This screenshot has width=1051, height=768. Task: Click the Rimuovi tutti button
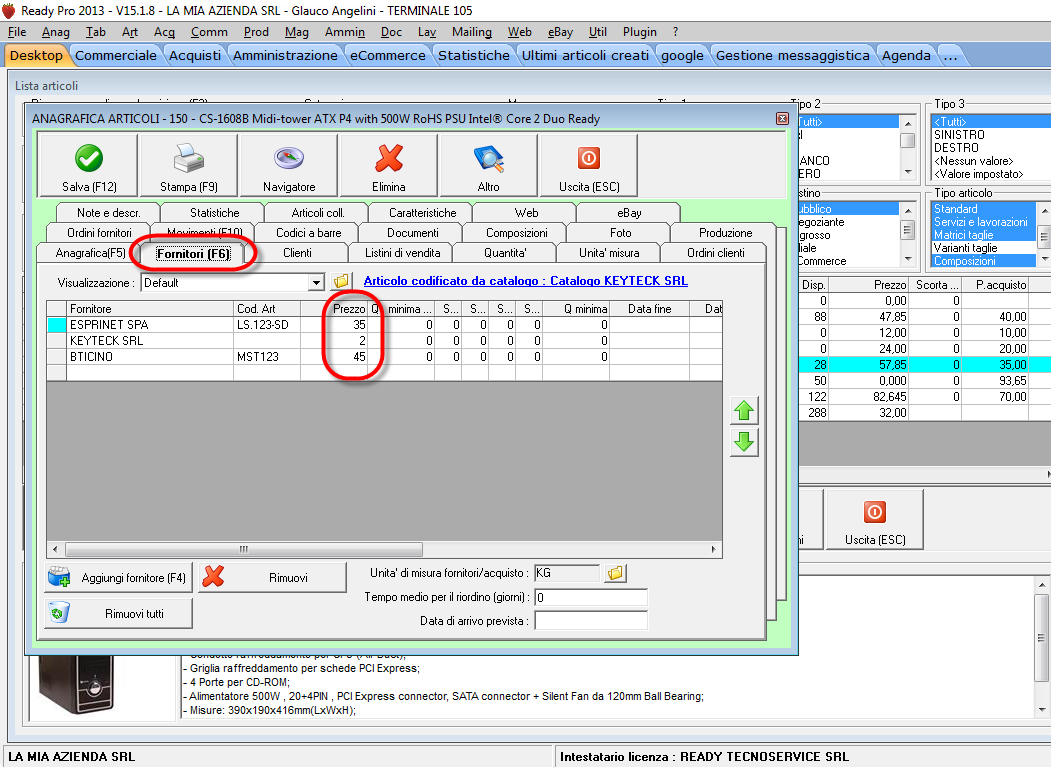[119, 613]
